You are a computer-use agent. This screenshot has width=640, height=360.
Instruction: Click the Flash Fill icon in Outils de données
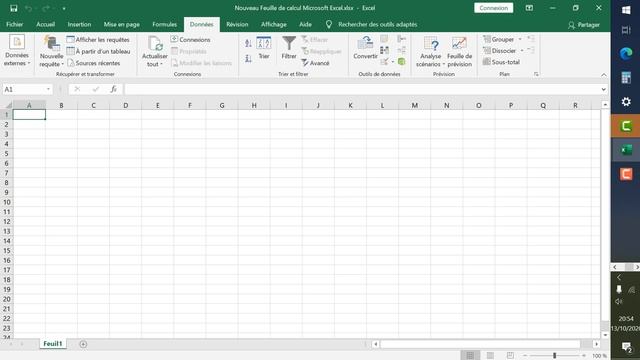coord(384,39)
